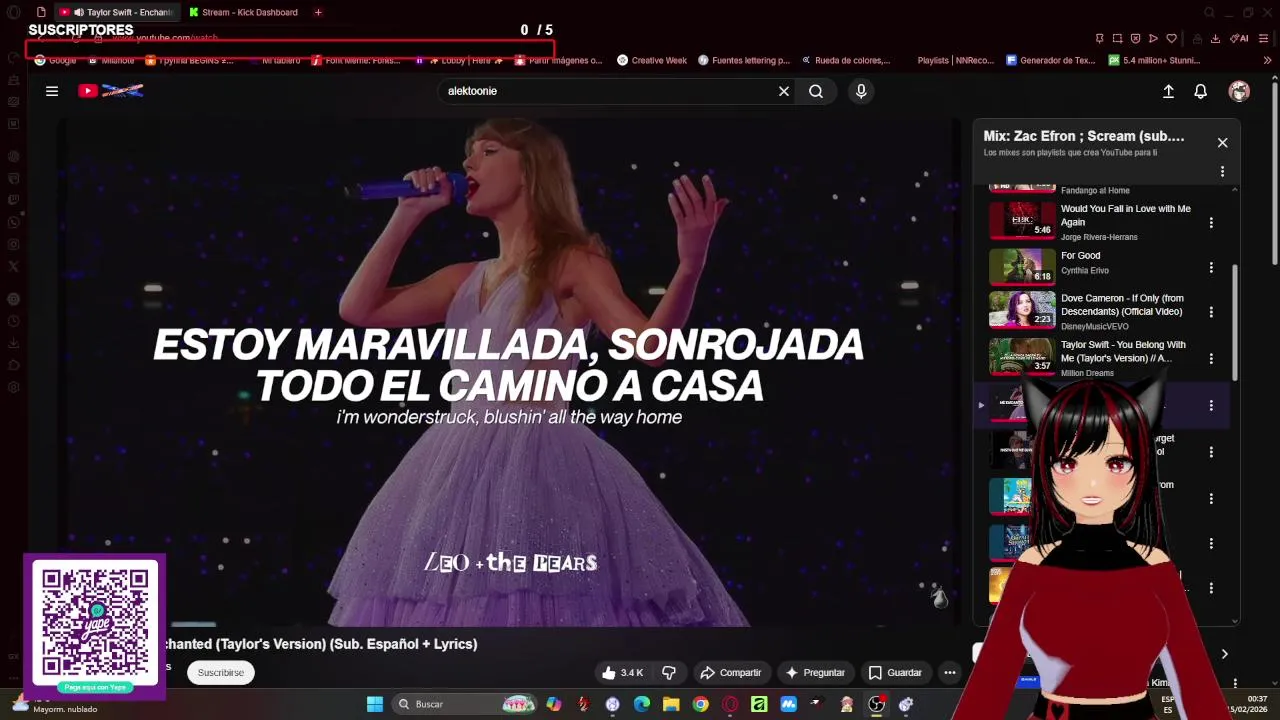Open the '5.4 million+ Stunni...' bookmark
This screenshot has width=1280, height=720.
(1154, 60)
